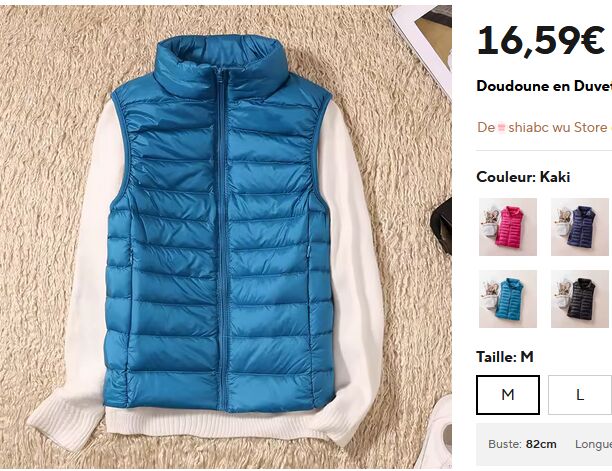Click the Buste 82cm measurement
This screenshot has width=612, height=471.
point(522,444)
